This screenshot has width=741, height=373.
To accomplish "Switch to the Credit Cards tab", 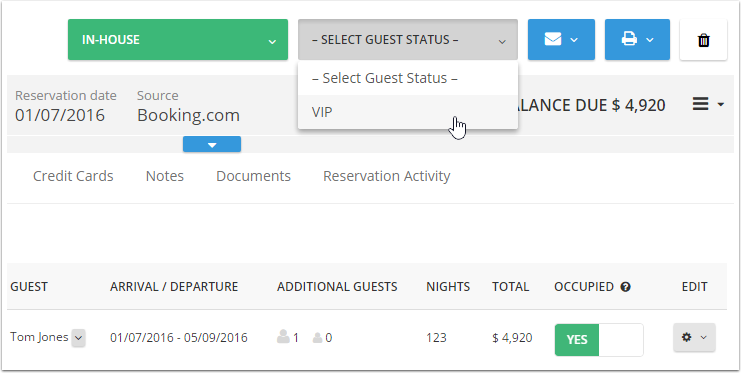I will pos(73,176).
